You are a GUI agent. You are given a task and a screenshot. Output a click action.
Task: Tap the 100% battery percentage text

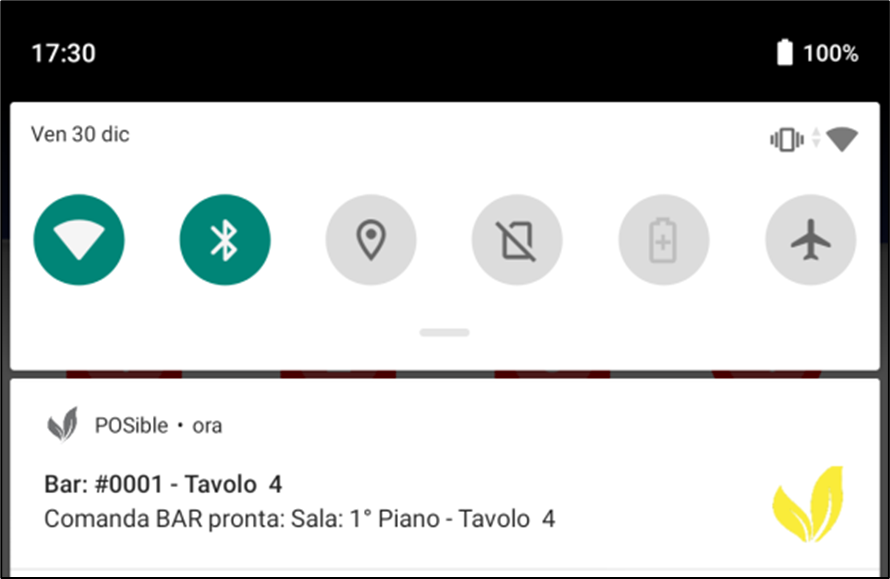830,53
